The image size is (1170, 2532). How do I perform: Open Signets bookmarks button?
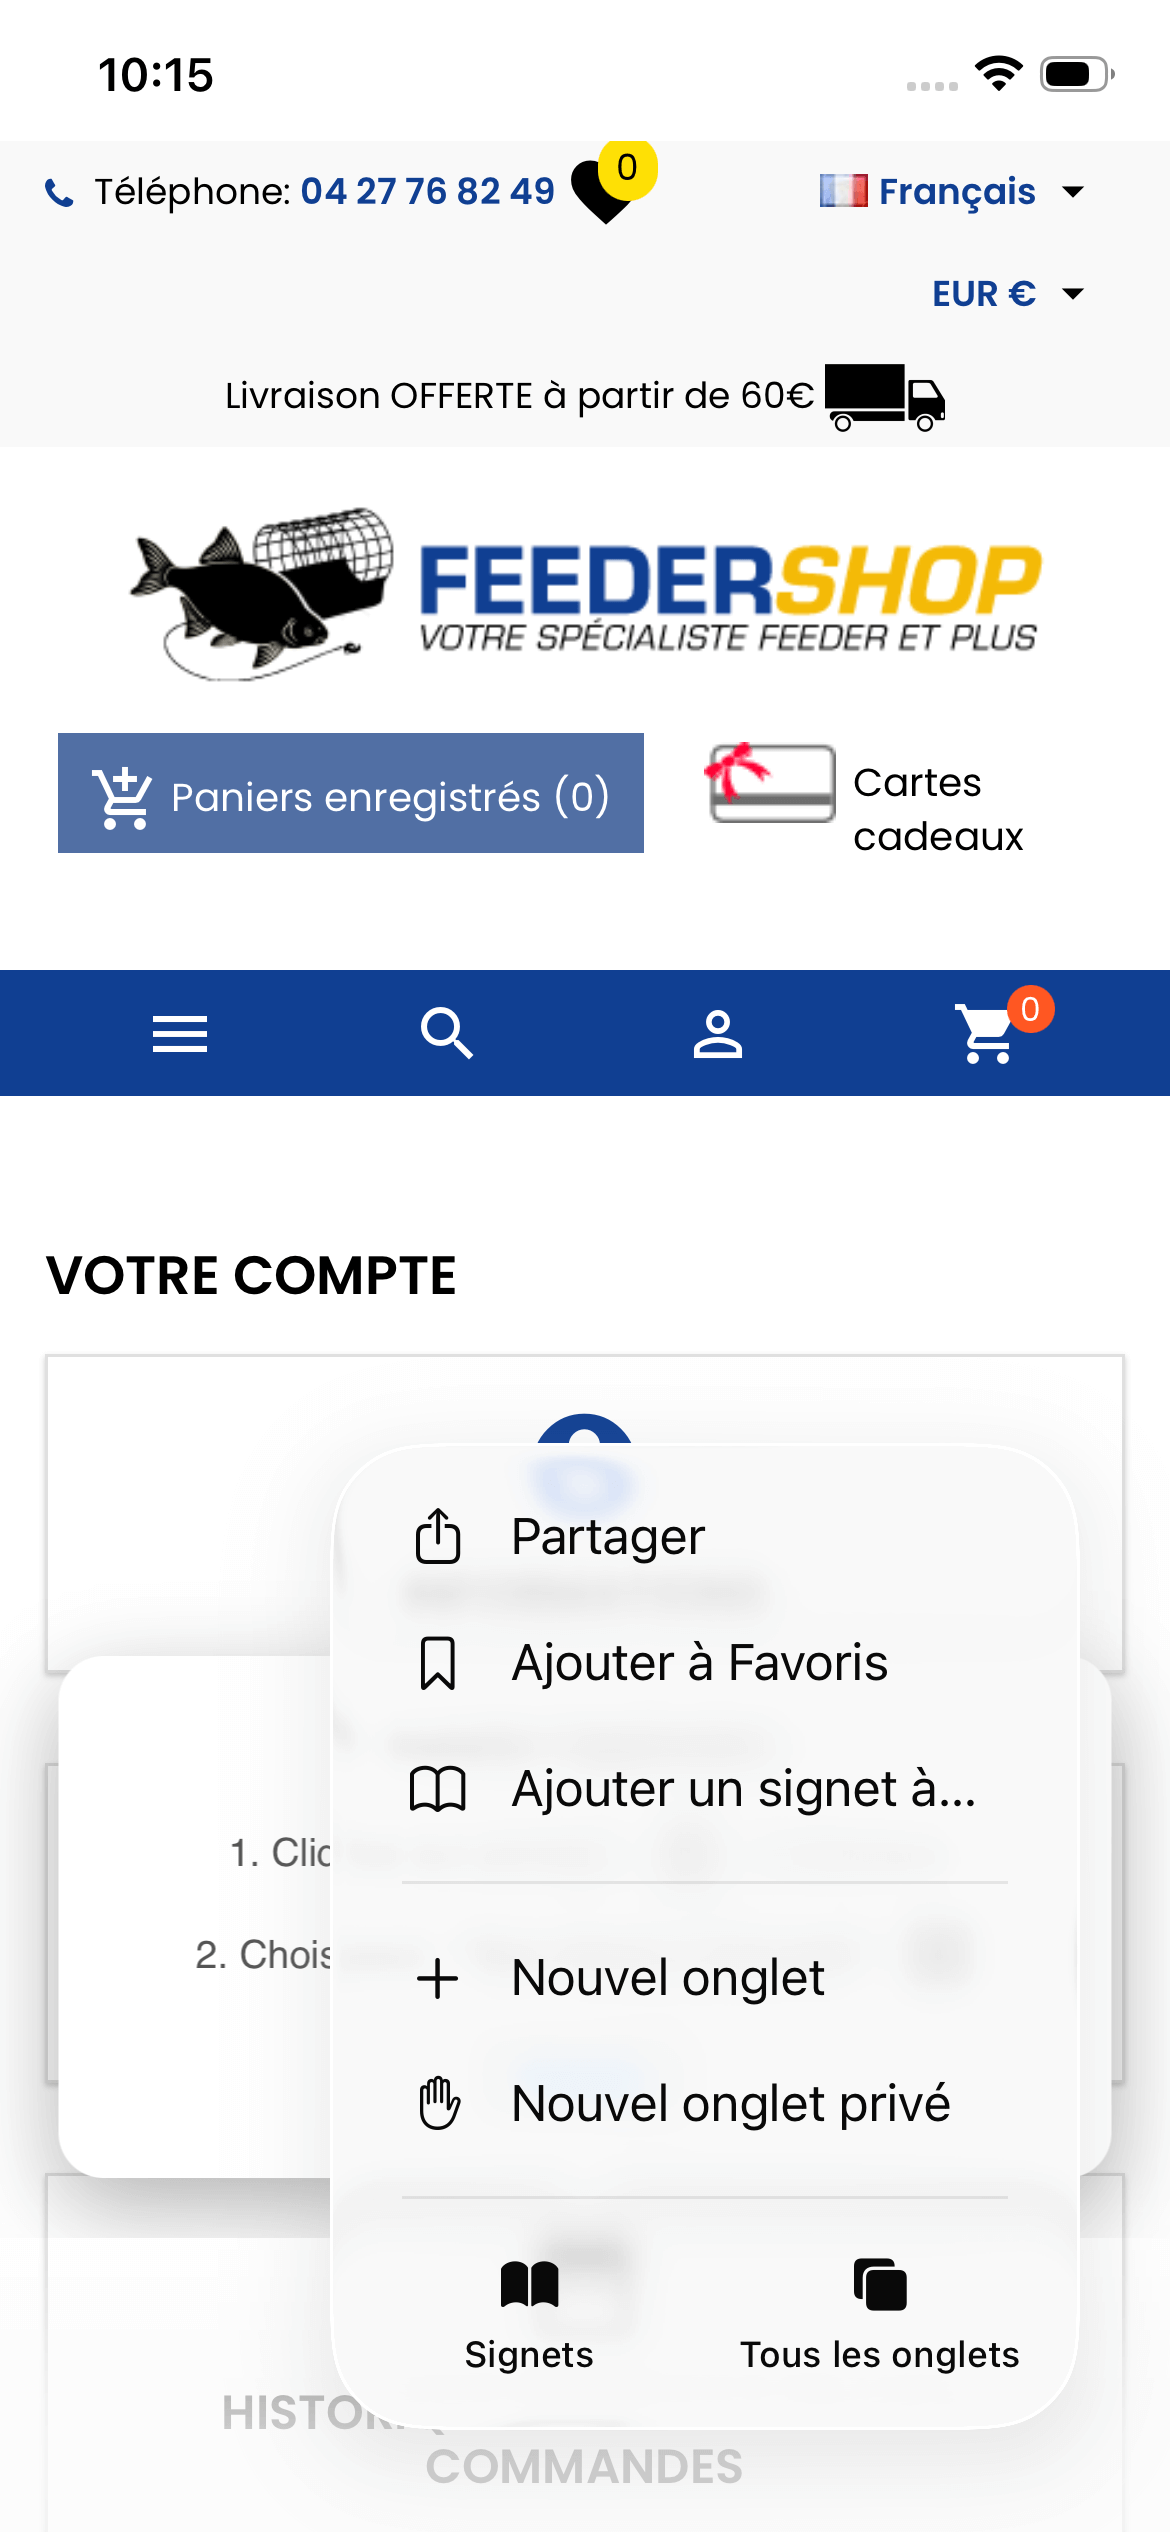tap(529, 2312)
